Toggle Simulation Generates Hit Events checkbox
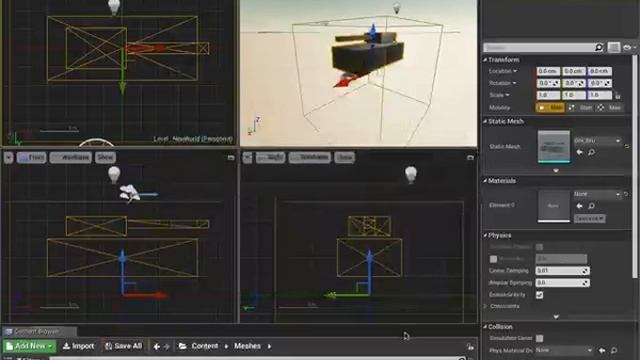 point(540,338)
